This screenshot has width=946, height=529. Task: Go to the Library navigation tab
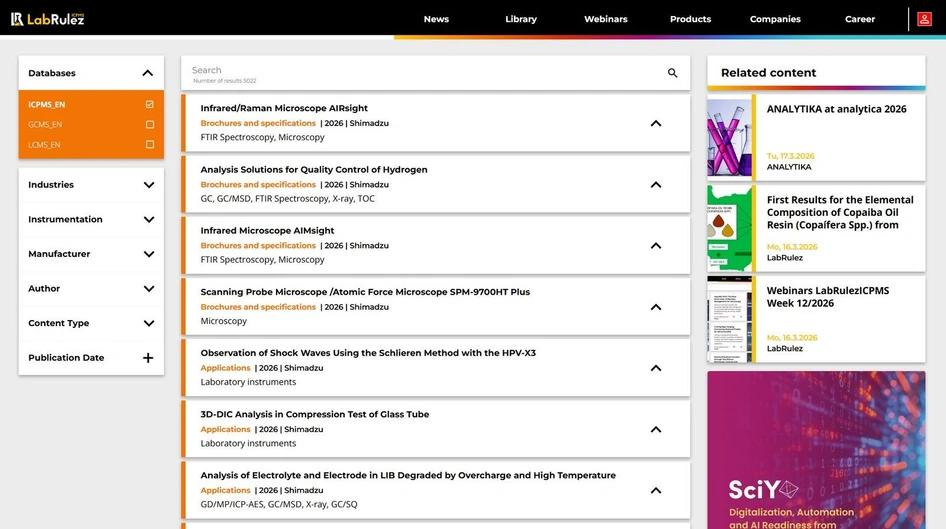(520, 19)
